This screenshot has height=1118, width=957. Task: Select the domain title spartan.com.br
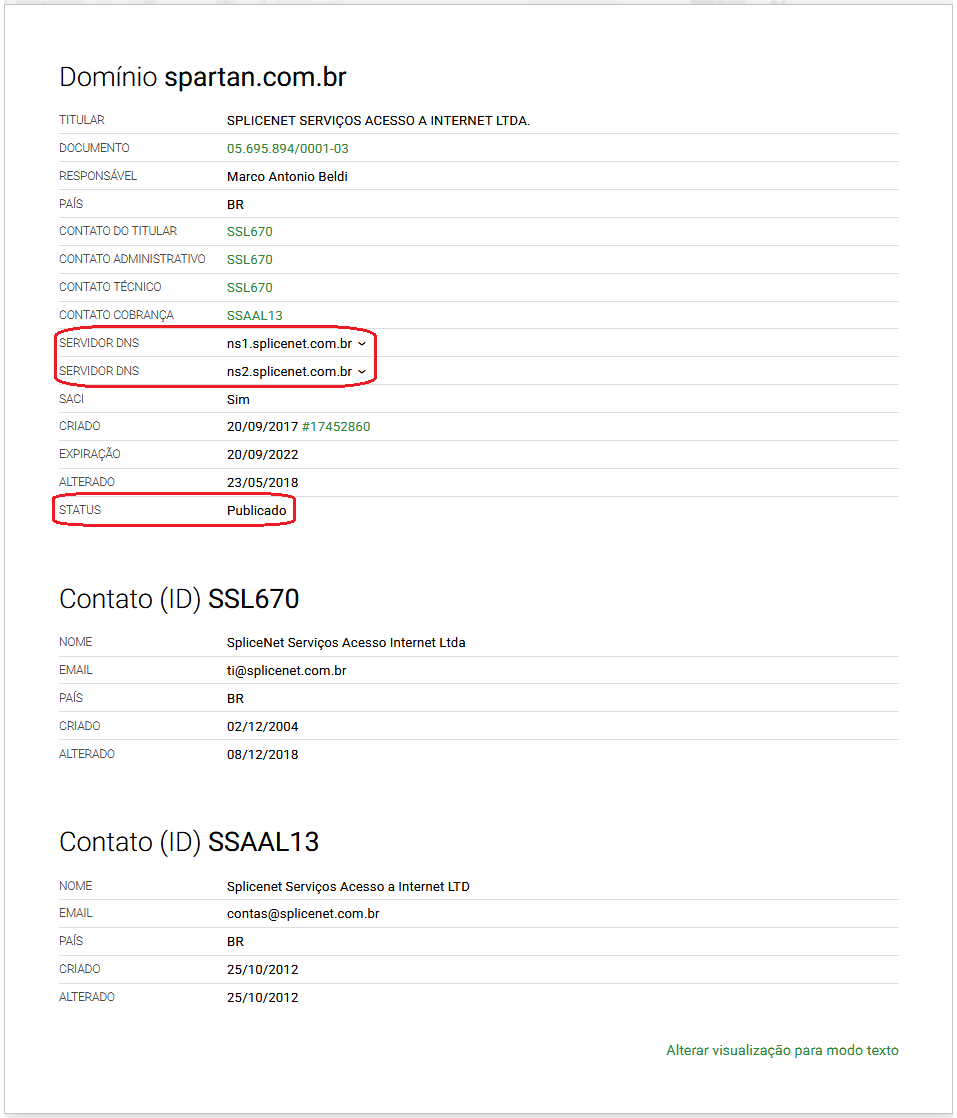coord(255,77)
